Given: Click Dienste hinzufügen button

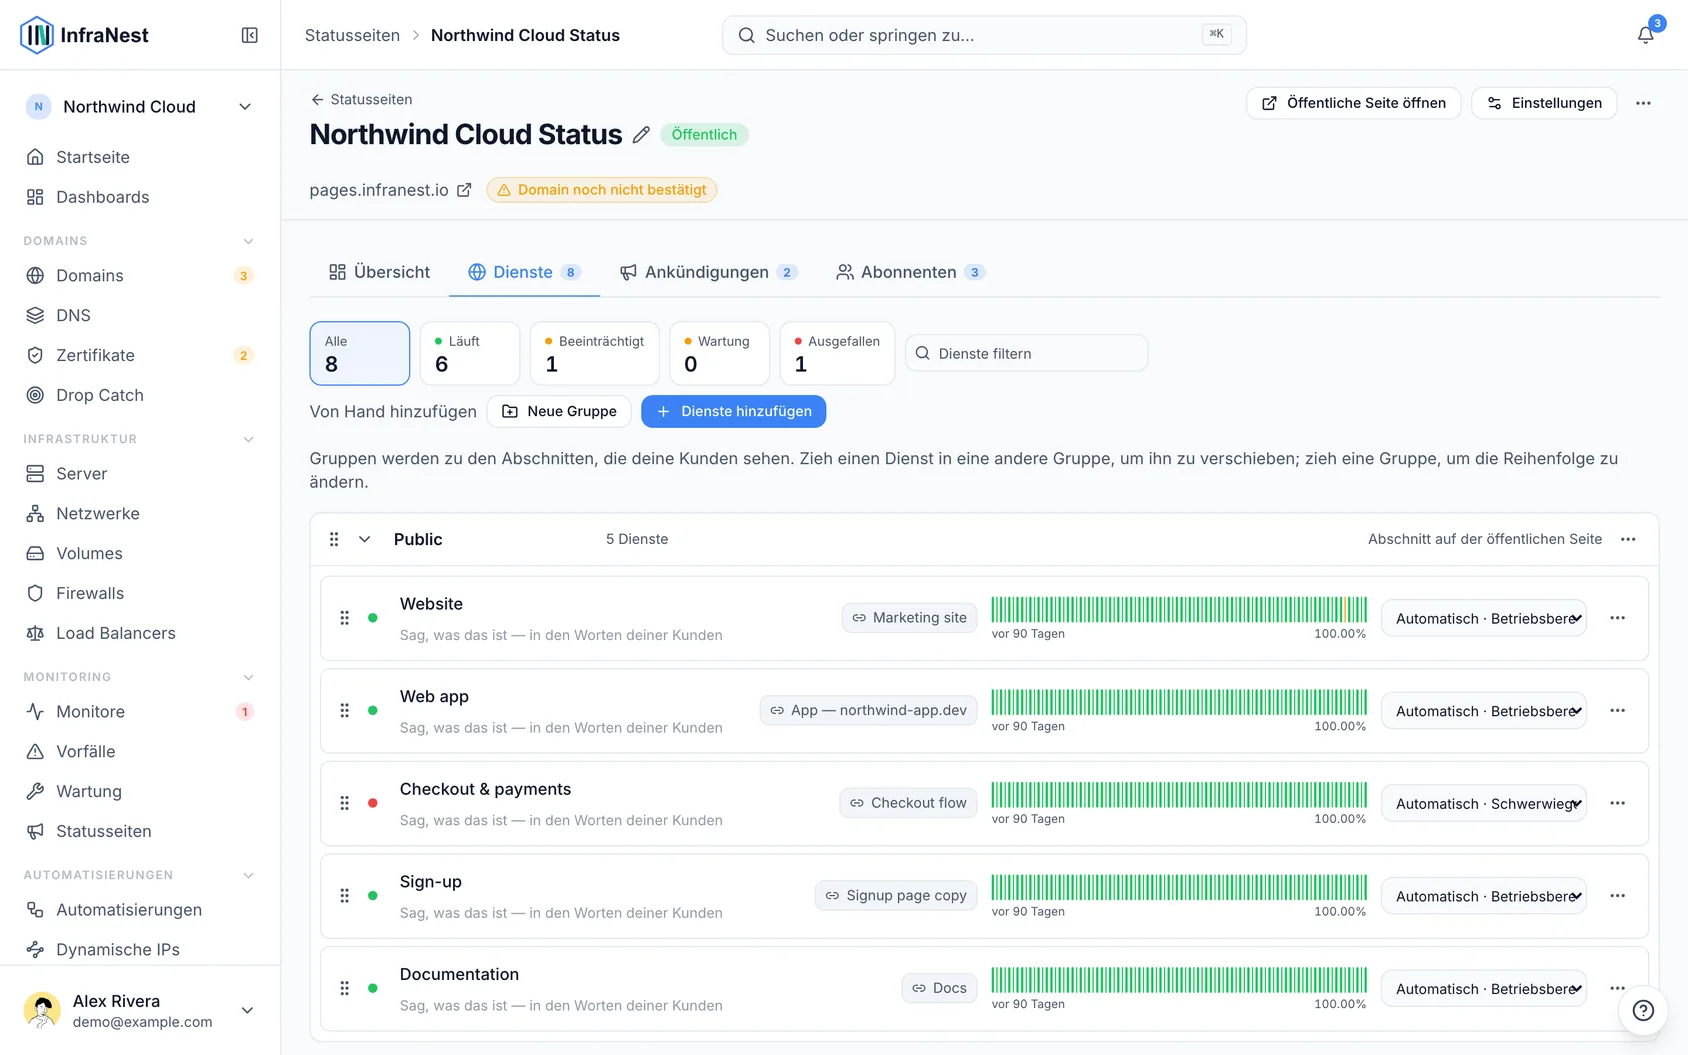Looking at the screenshot, I should pos(734,411).
